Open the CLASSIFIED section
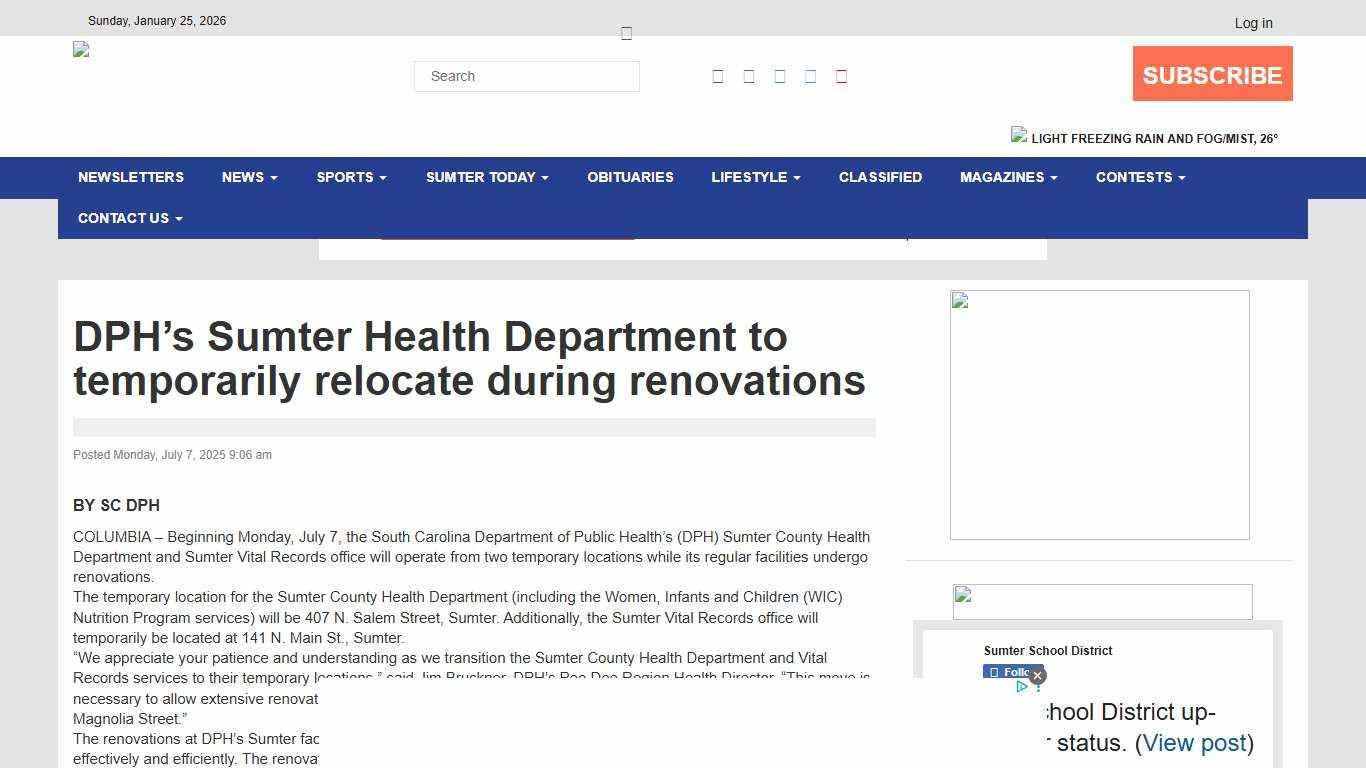 pyautogui.click(x=880, y=177)
